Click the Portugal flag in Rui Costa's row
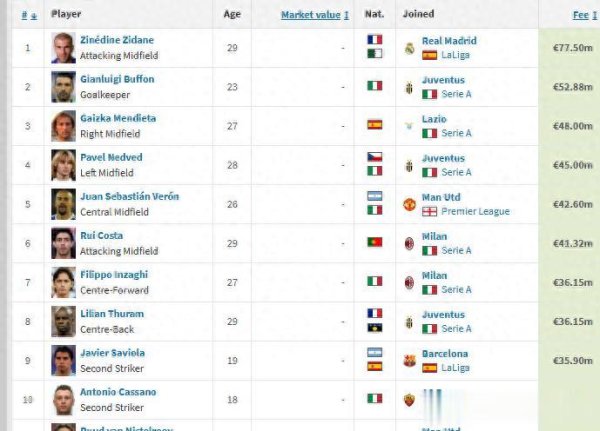The width and height of the screenshot is (600, 431). point(375,243)
